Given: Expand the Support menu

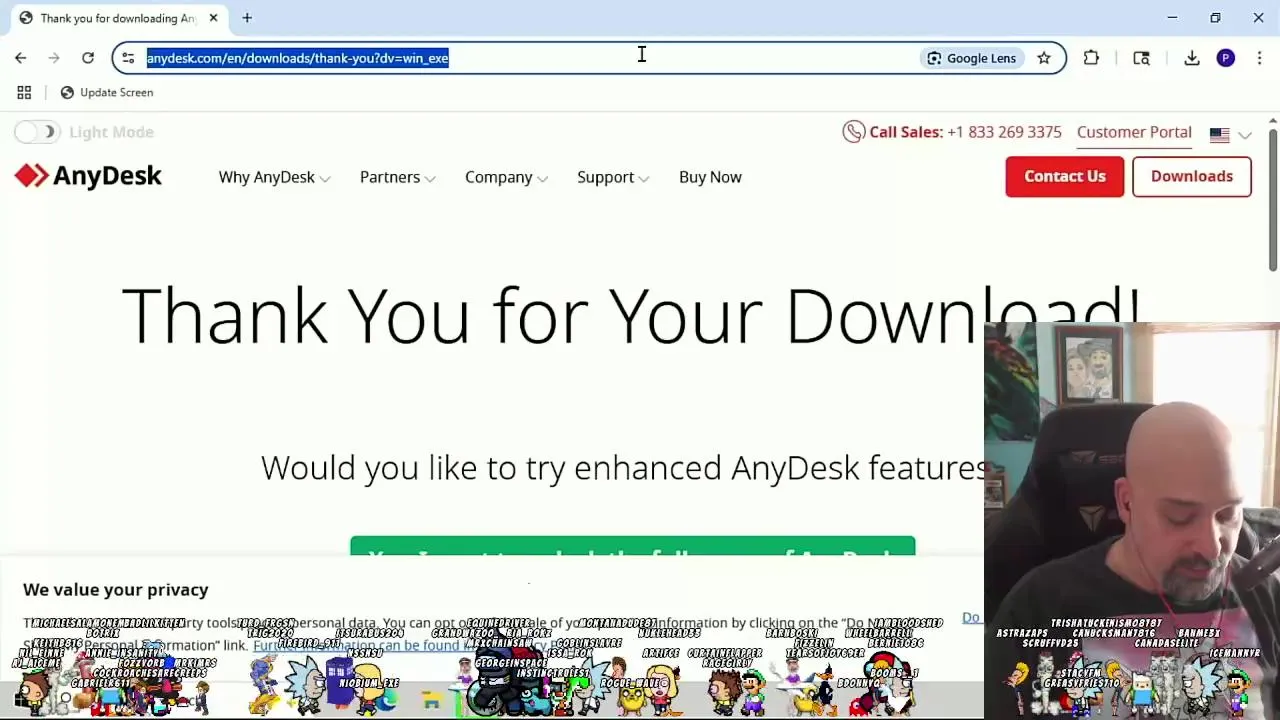Looking at the screenshot, I should pos(613,177).
